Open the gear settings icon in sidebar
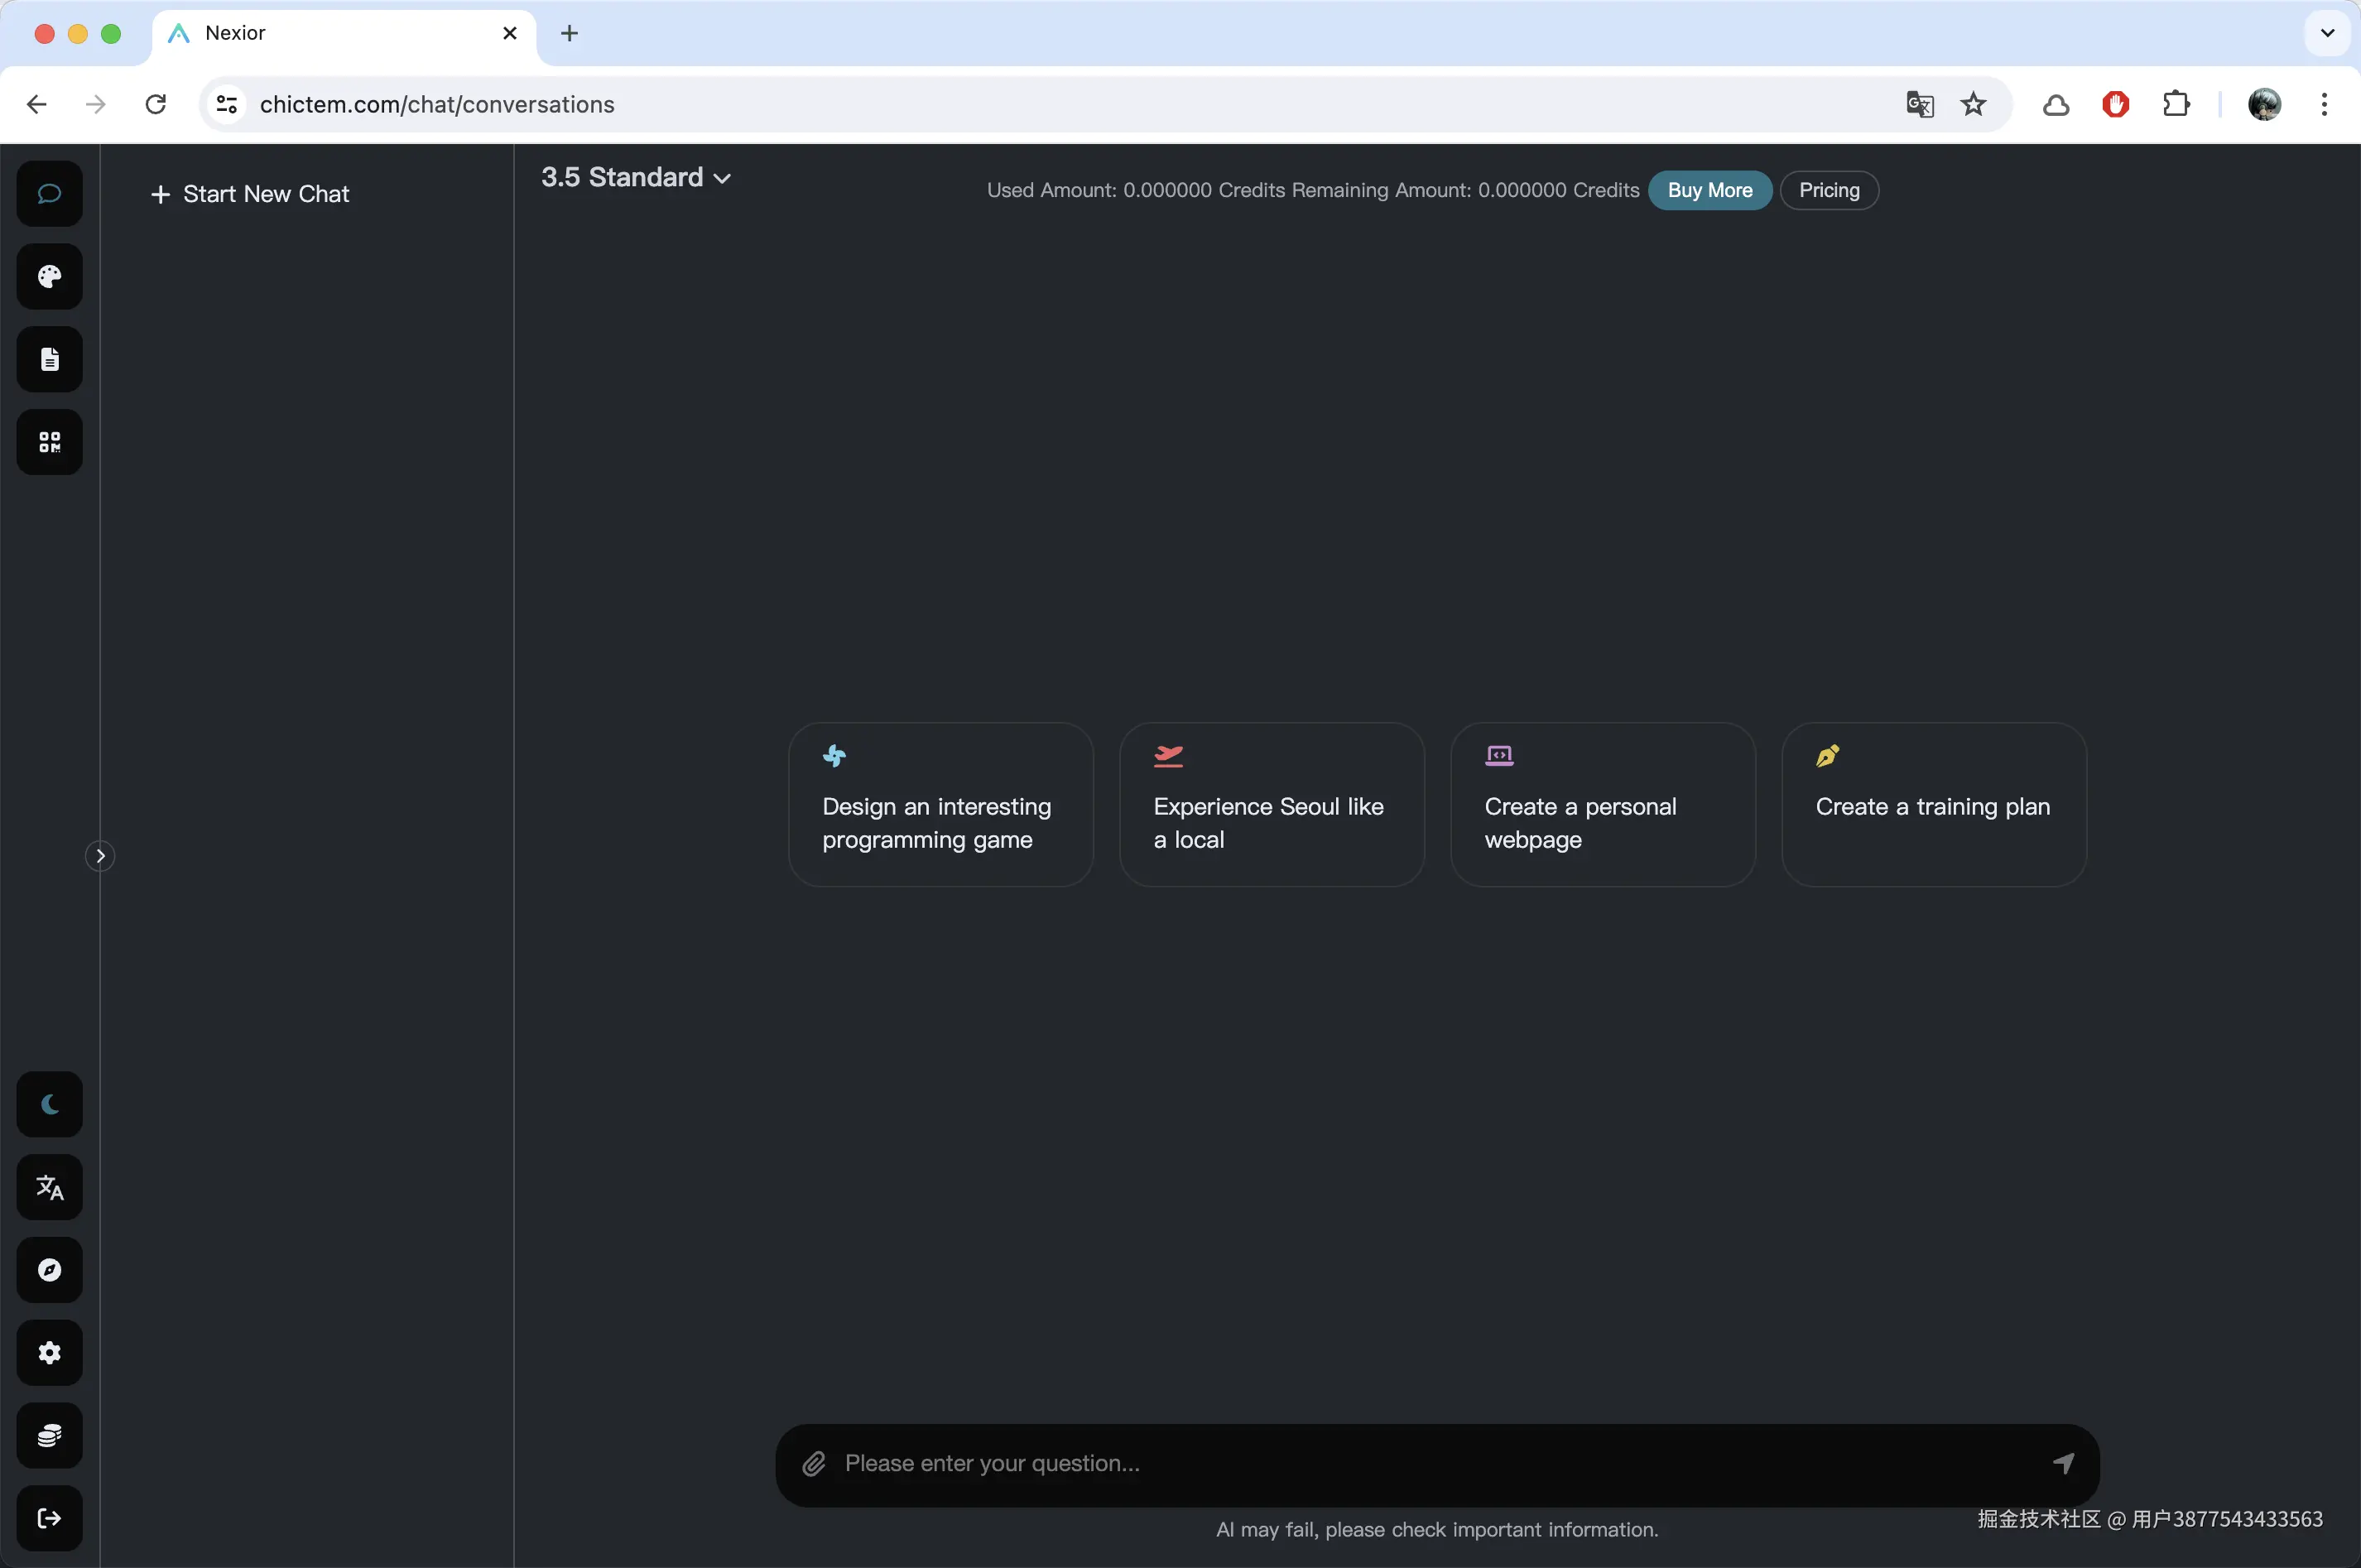The width and height of the screenshot is (2361, 1568). click(x=49, y=1353)
